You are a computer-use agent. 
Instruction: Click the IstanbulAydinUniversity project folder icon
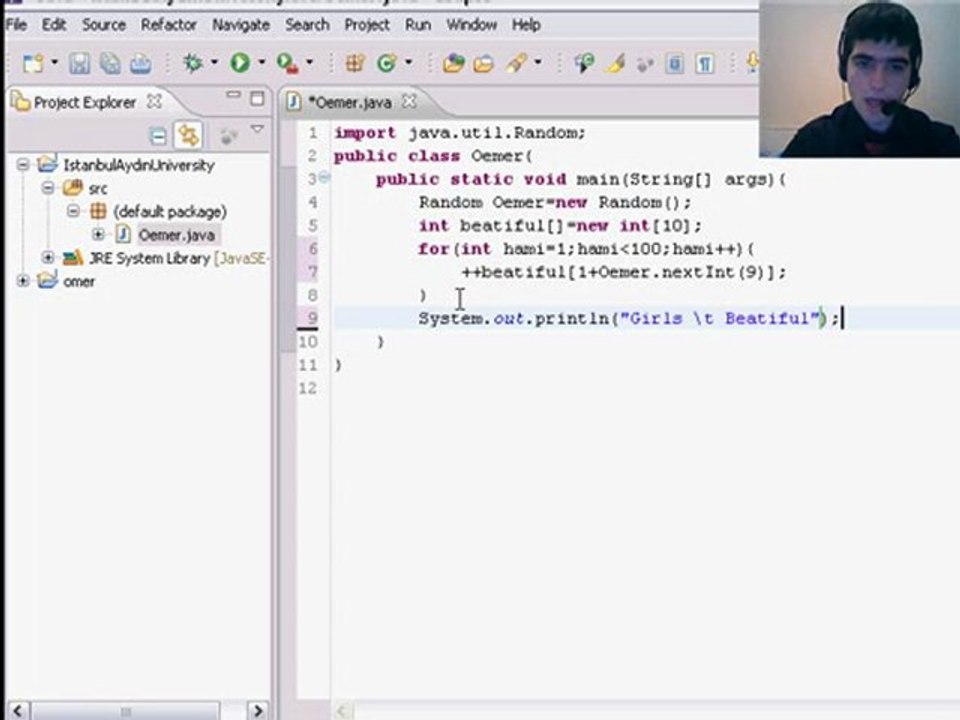47,164
